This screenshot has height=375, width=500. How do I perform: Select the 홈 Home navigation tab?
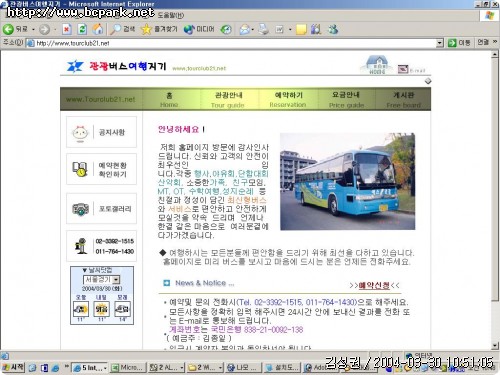[169, 99]
